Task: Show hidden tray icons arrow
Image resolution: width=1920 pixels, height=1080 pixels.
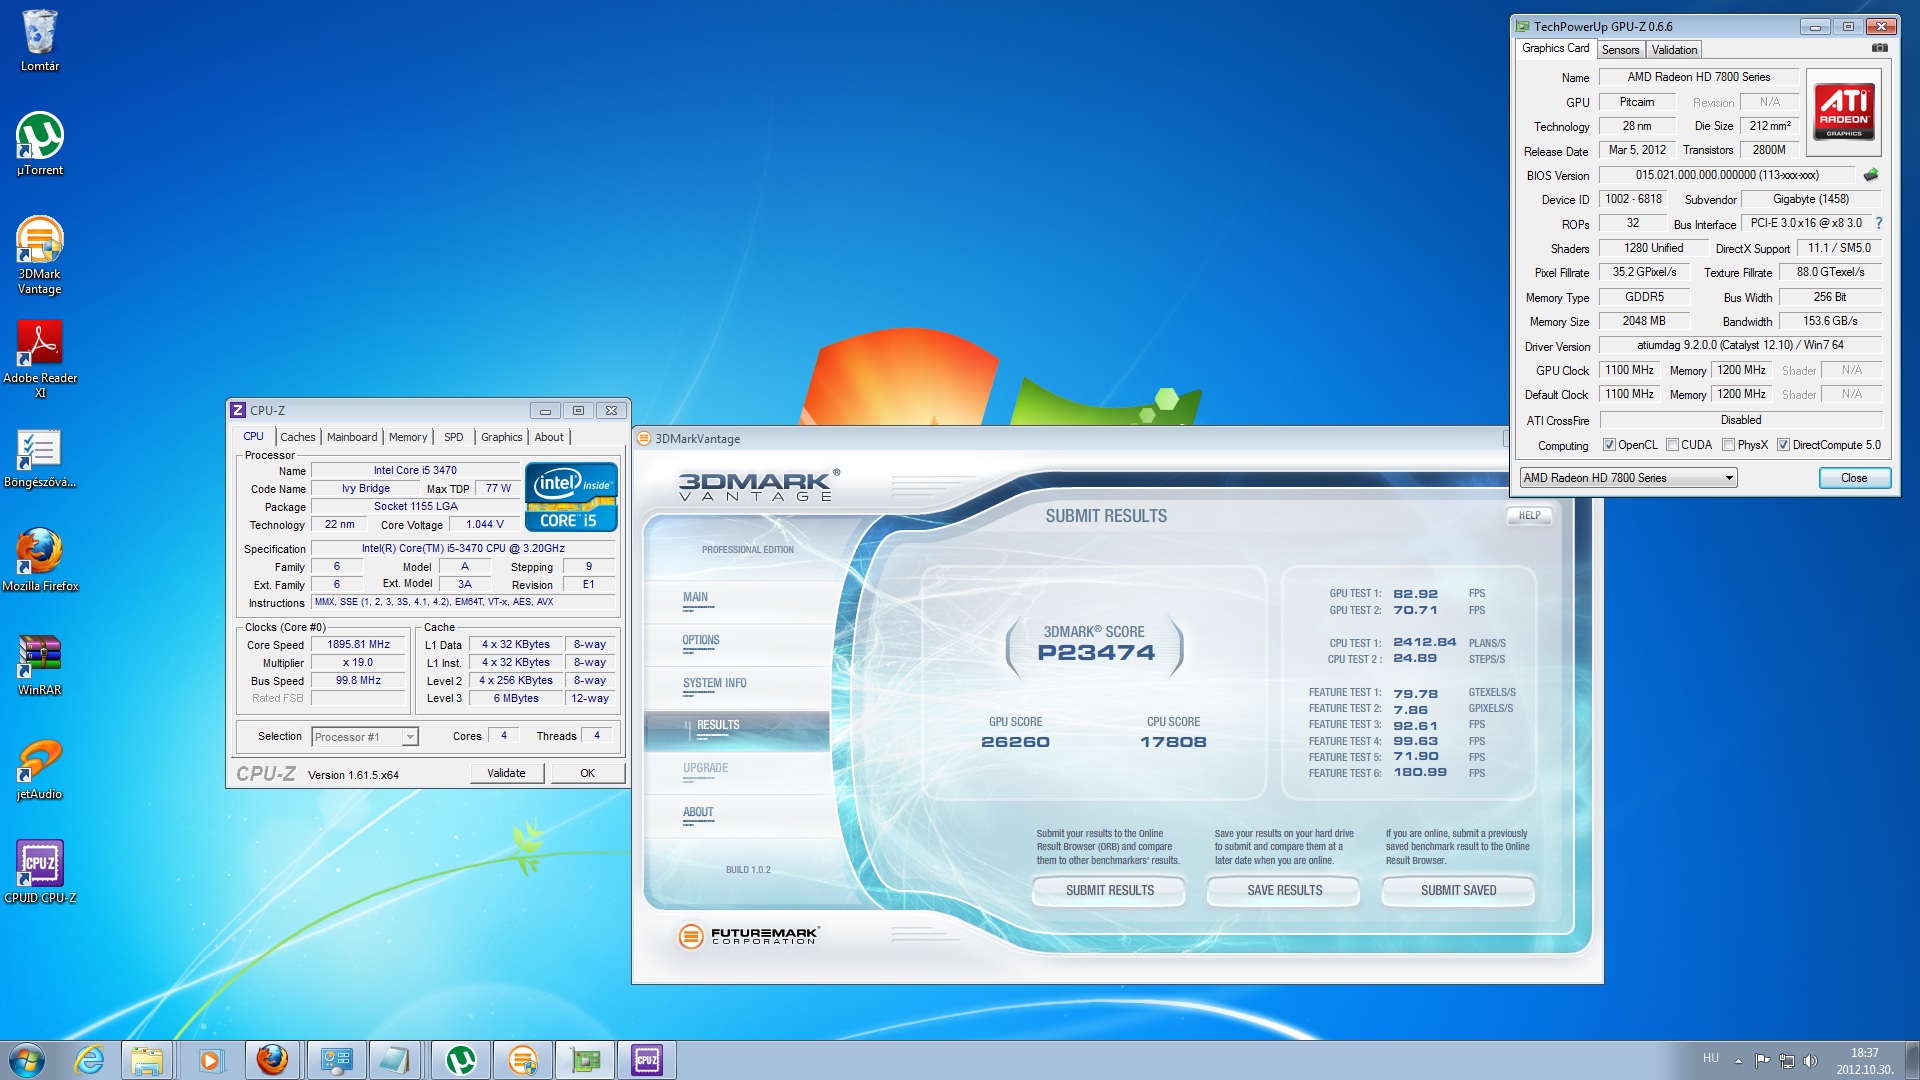Action: coord(1738,1060)
